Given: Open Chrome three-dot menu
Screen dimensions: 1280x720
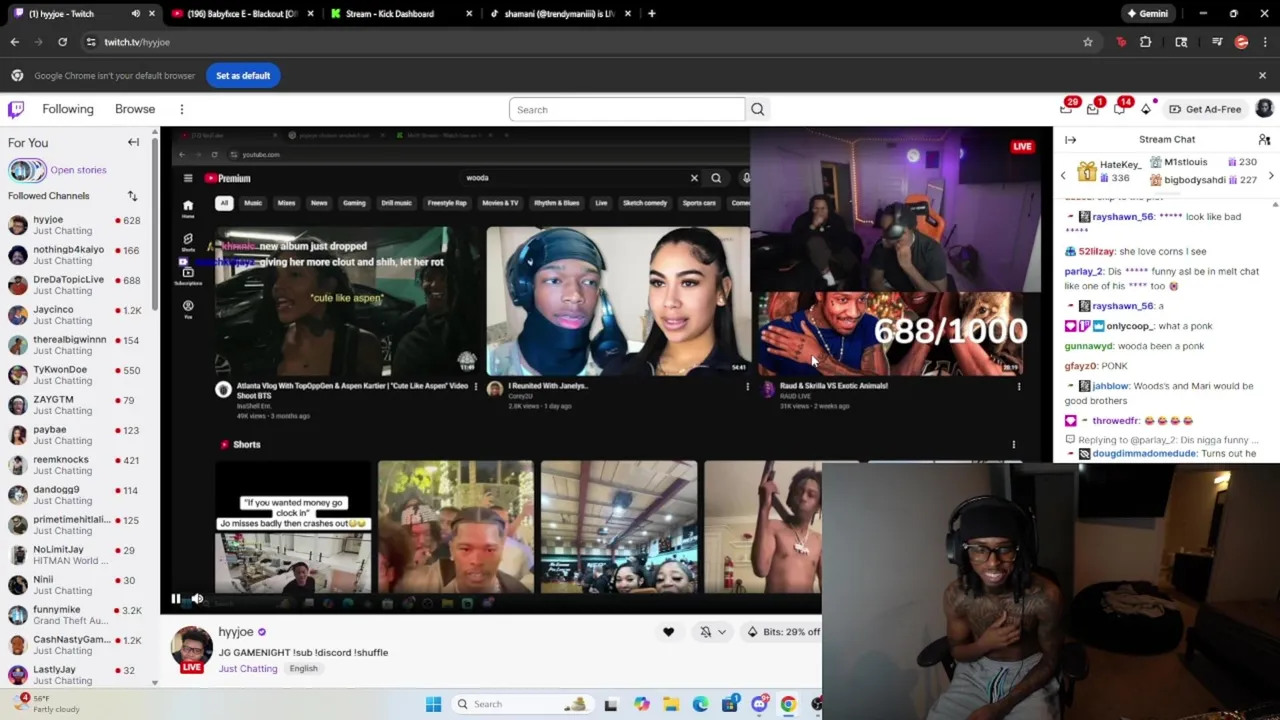Looking at the screenshot, I should coord(1265,42).
